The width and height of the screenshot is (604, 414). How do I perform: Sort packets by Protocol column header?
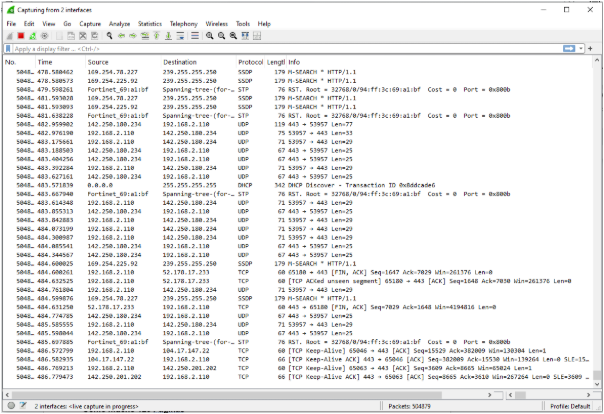[250, 62]
